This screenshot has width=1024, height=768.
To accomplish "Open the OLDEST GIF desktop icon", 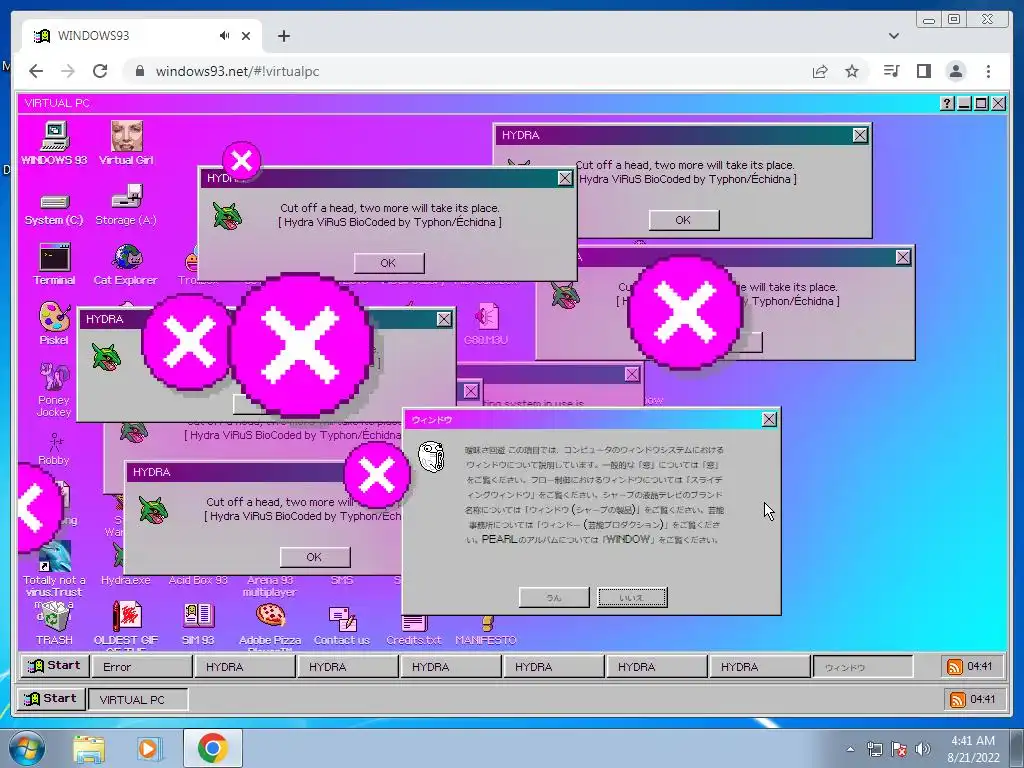I will (x=126, y=624).
